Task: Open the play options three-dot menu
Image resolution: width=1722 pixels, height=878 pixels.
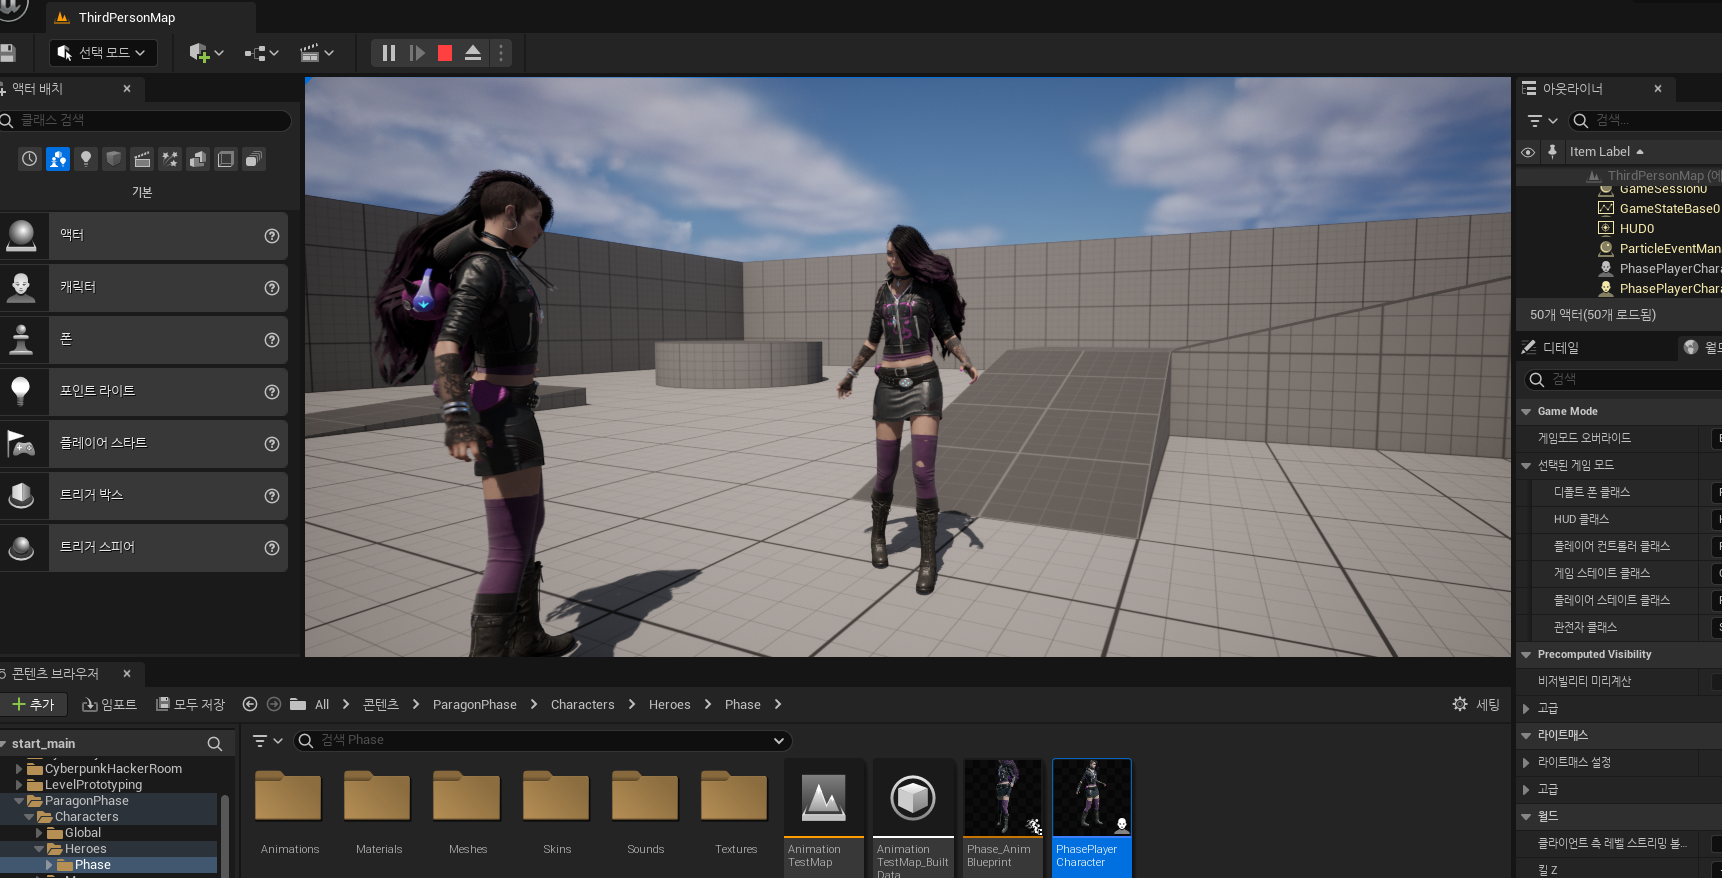Action: [501, 53]
